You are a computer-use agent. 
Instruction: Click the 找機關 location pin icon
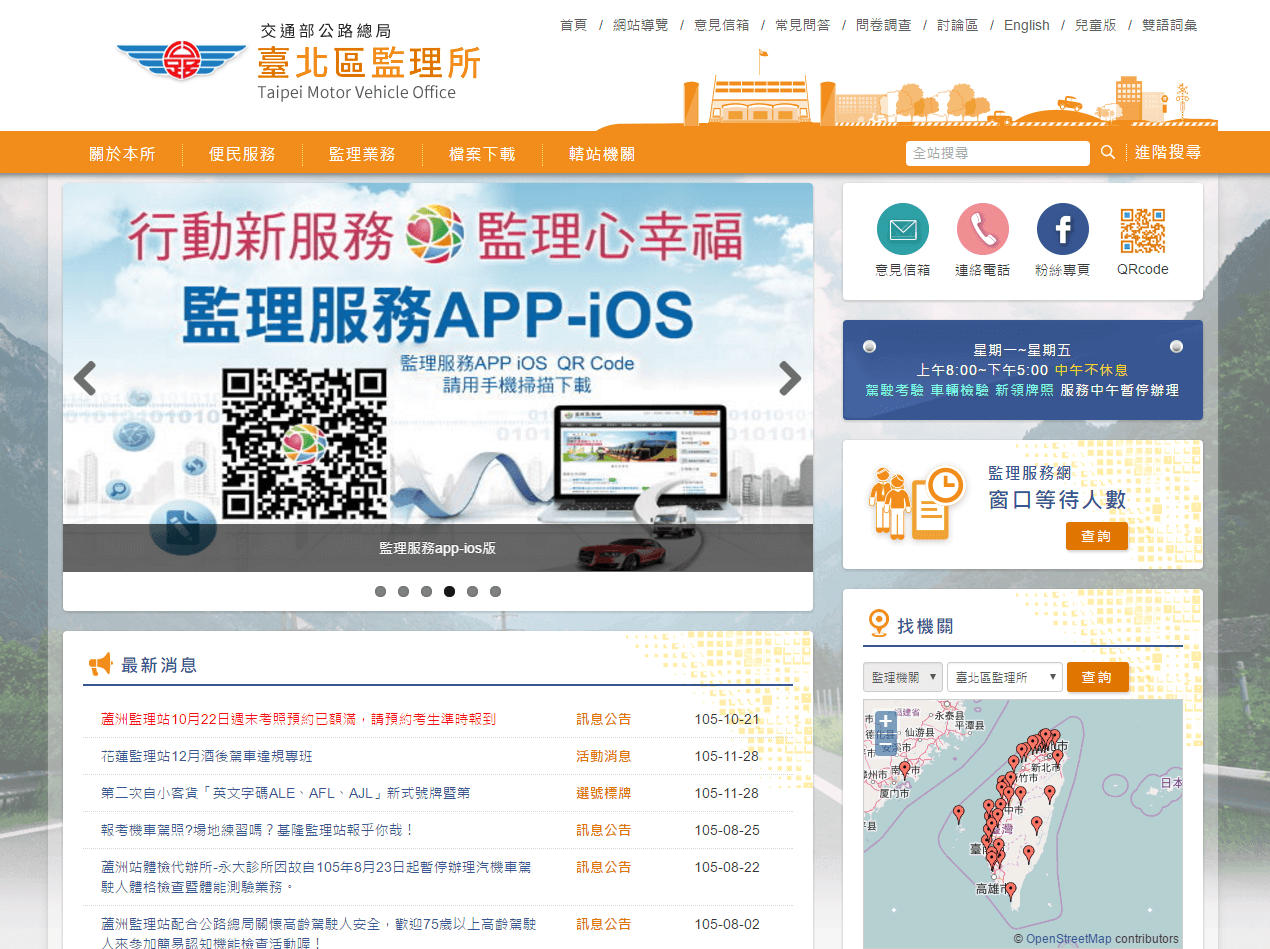[x=878, y=624]
